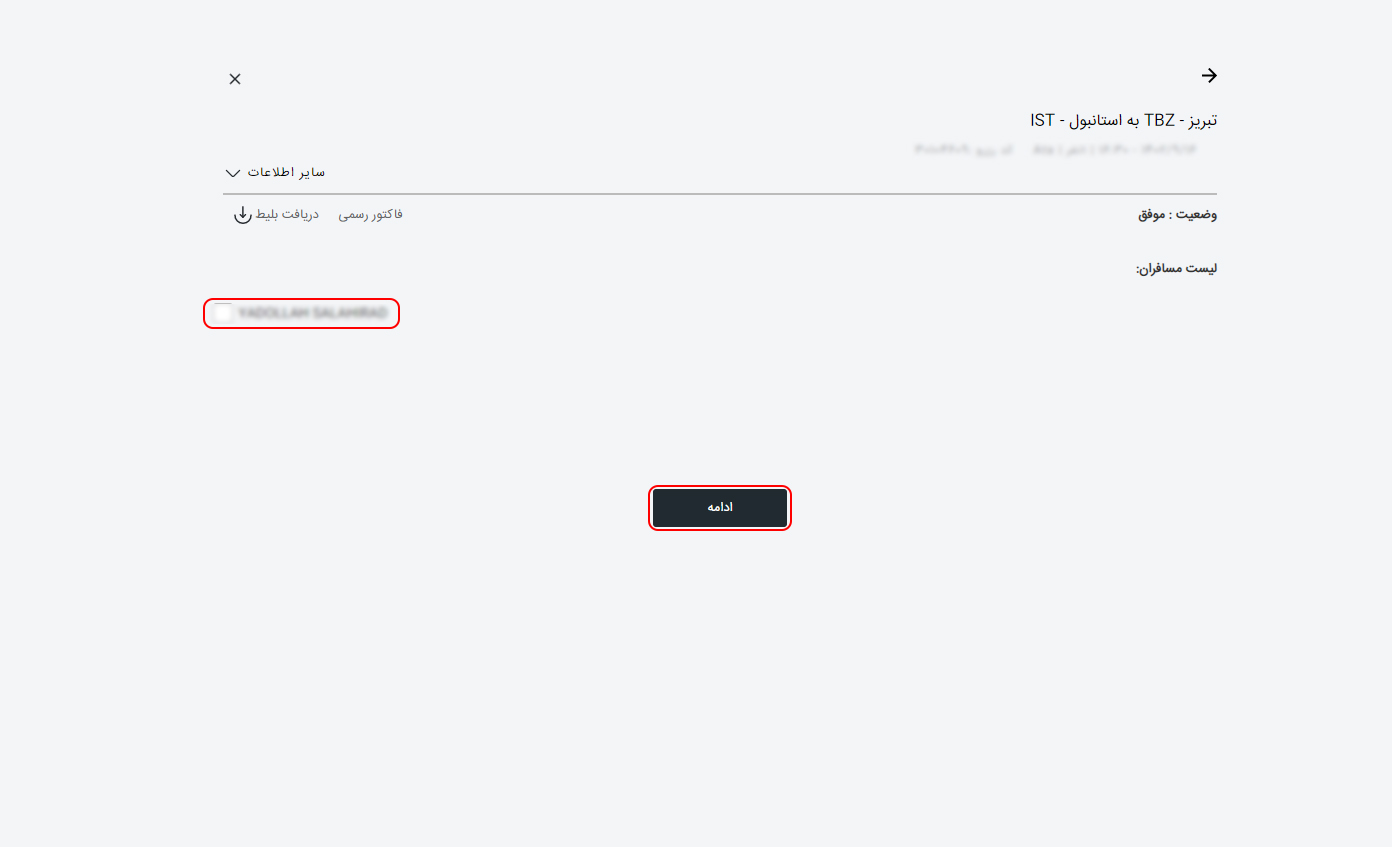
Task: Select the blurred passenger name label
Action: [312, 313]
